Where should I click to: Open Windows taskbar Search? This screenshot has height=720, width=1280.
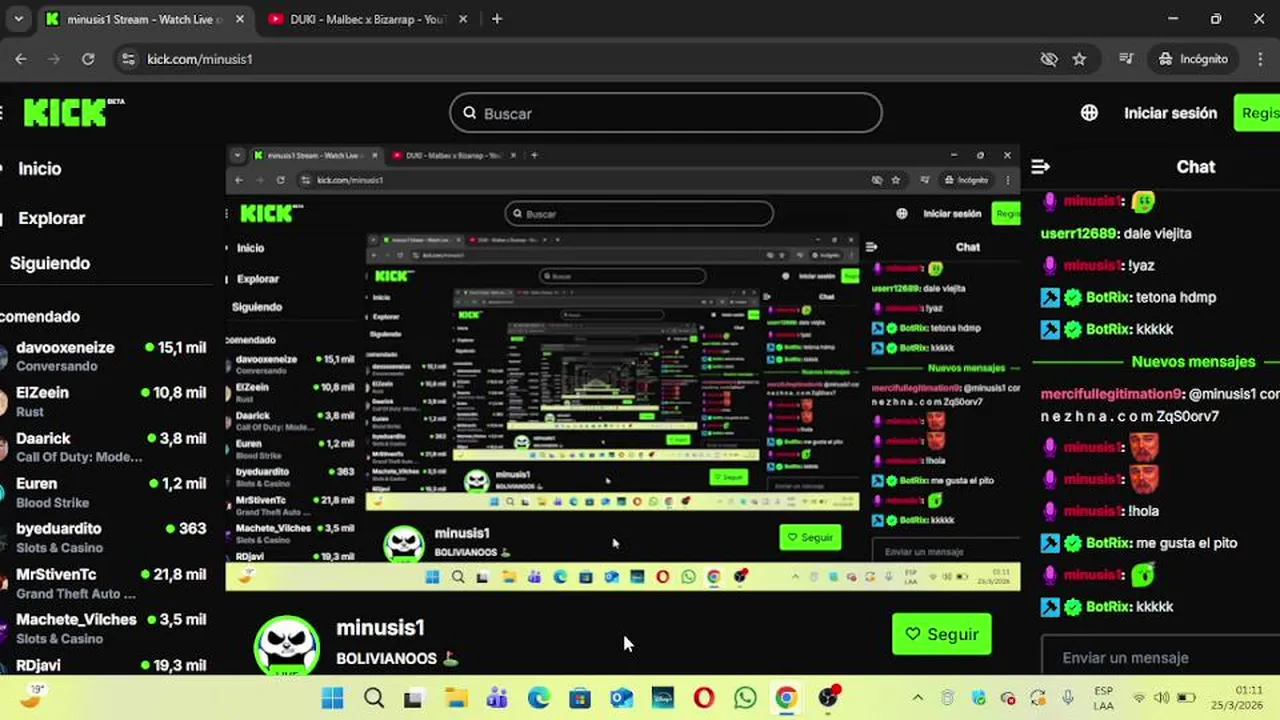(374, 698)
